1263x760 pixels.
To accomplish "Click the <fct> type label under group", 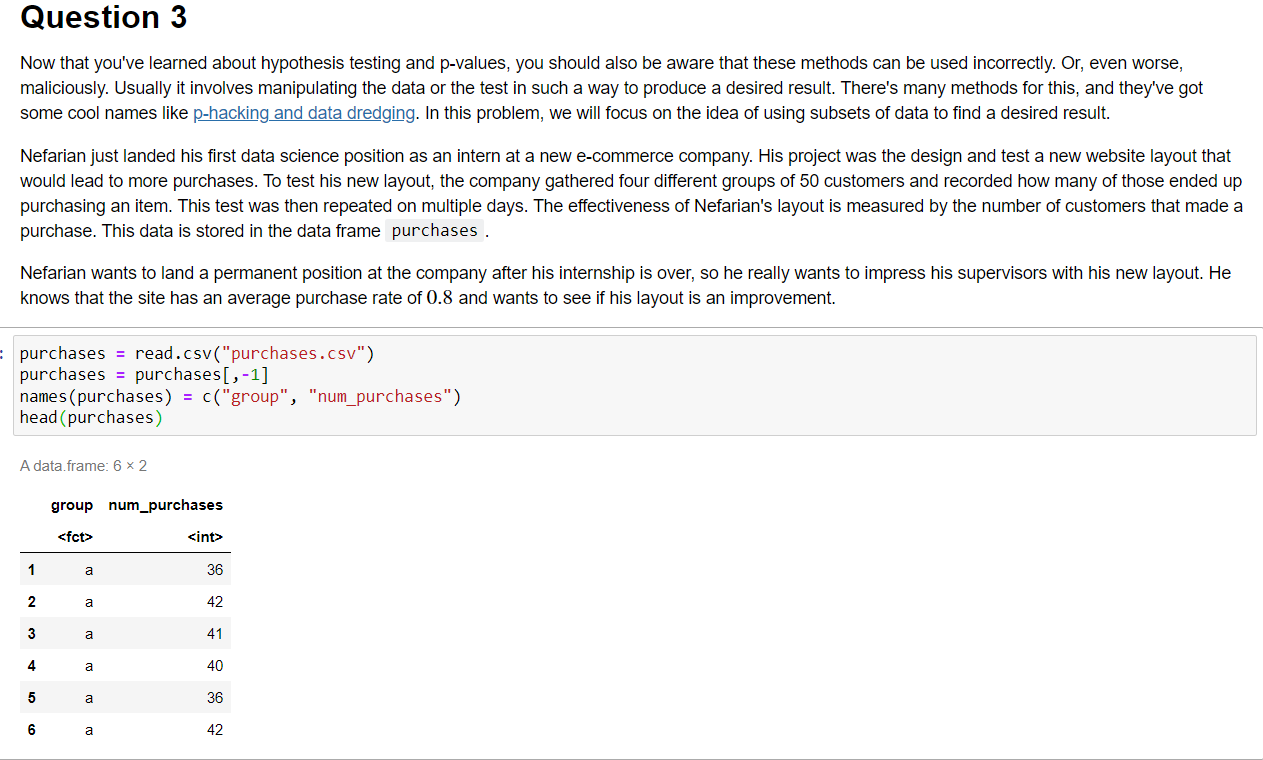I will (75, 537).
